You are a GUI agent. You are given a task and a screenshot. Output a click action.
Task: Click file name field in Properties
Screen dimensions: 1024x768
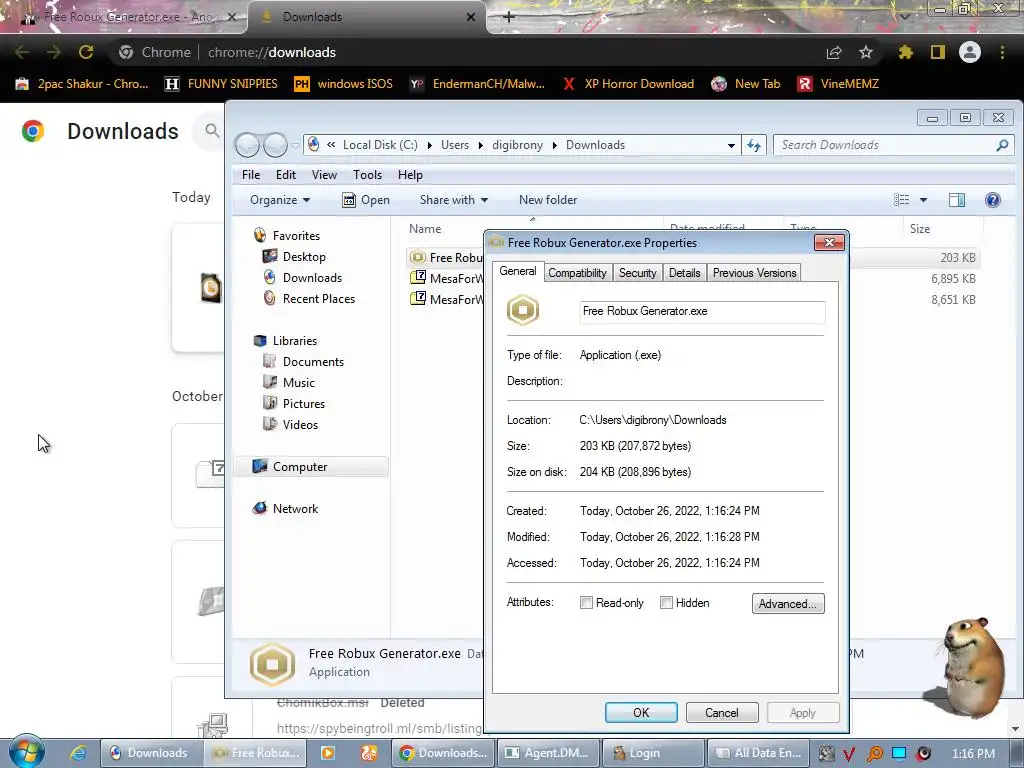702,312
